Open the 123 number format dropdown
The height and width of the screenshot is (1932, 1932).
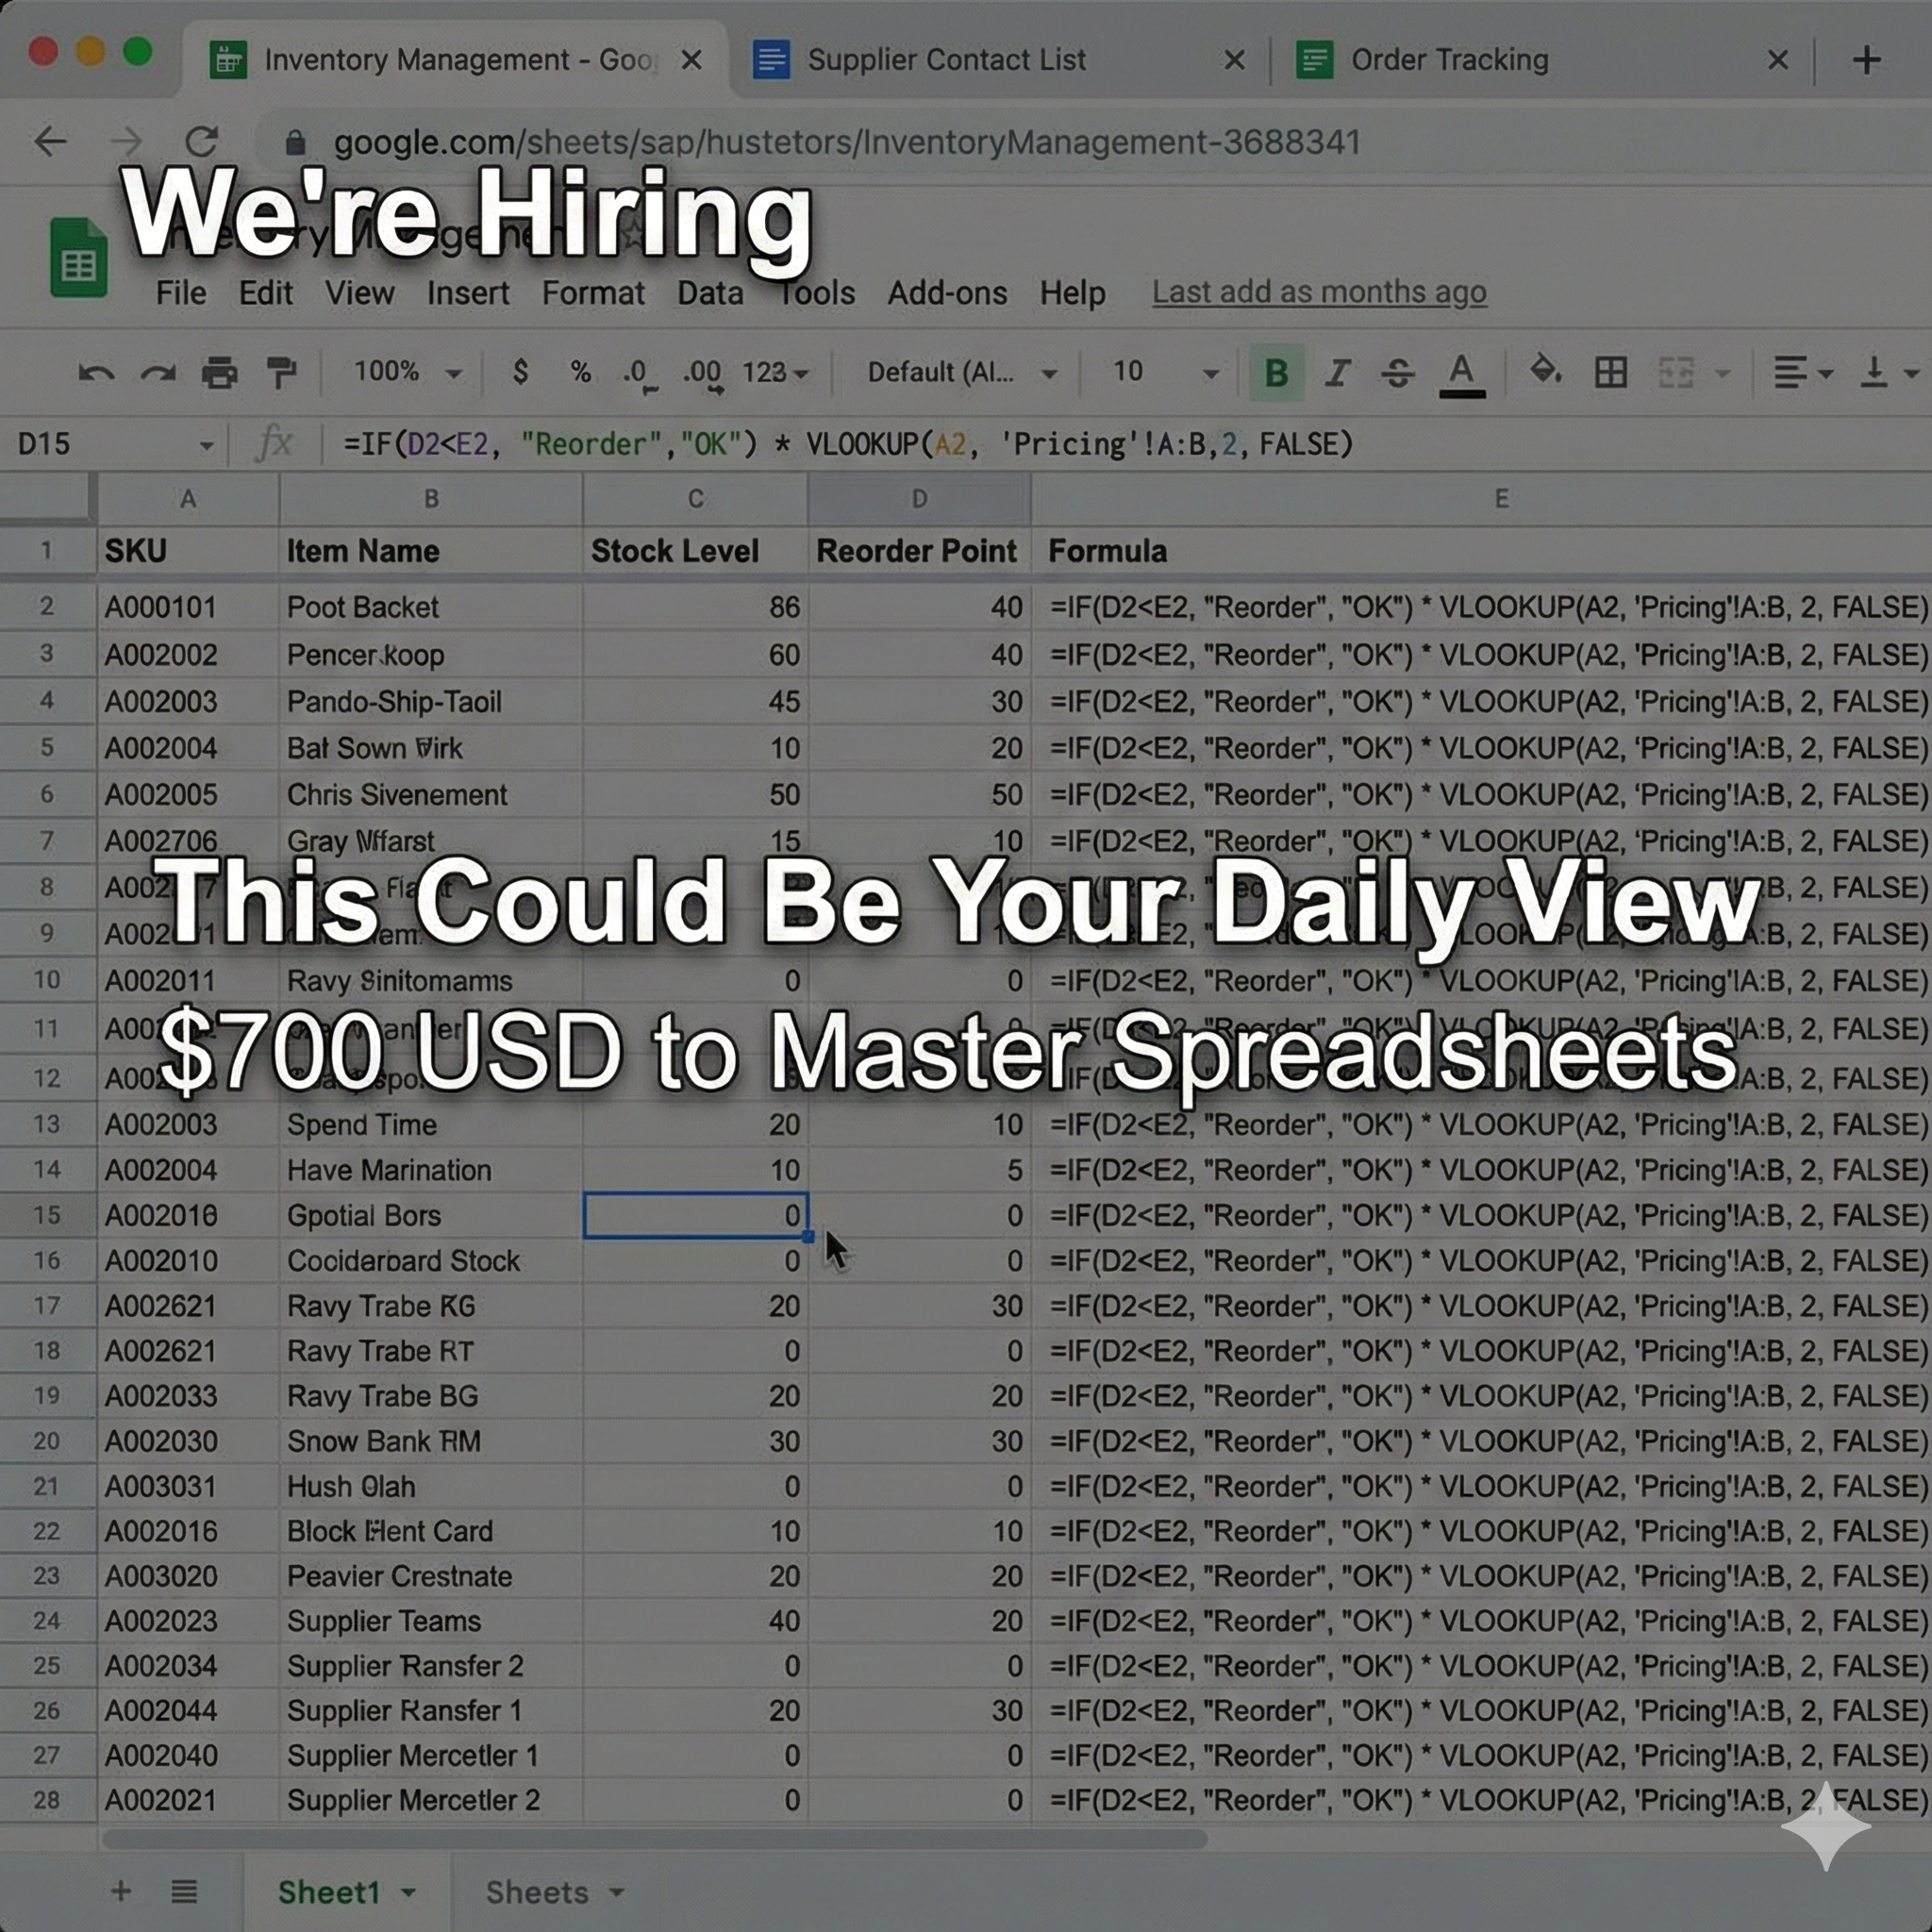click(x=775, y=373)
